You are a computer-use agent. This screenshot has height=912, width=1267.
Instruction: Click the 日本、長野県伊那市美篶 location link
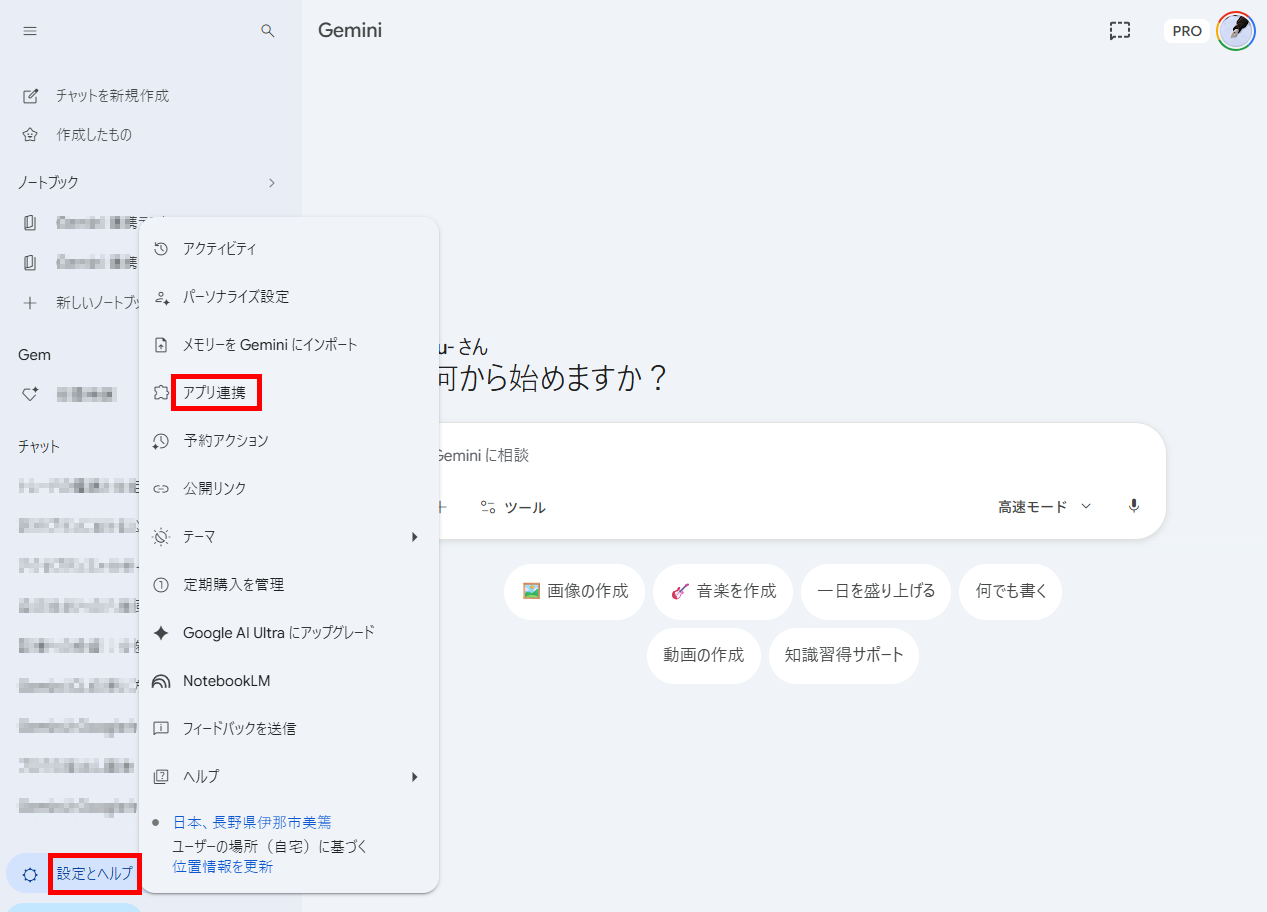[252, 822]
